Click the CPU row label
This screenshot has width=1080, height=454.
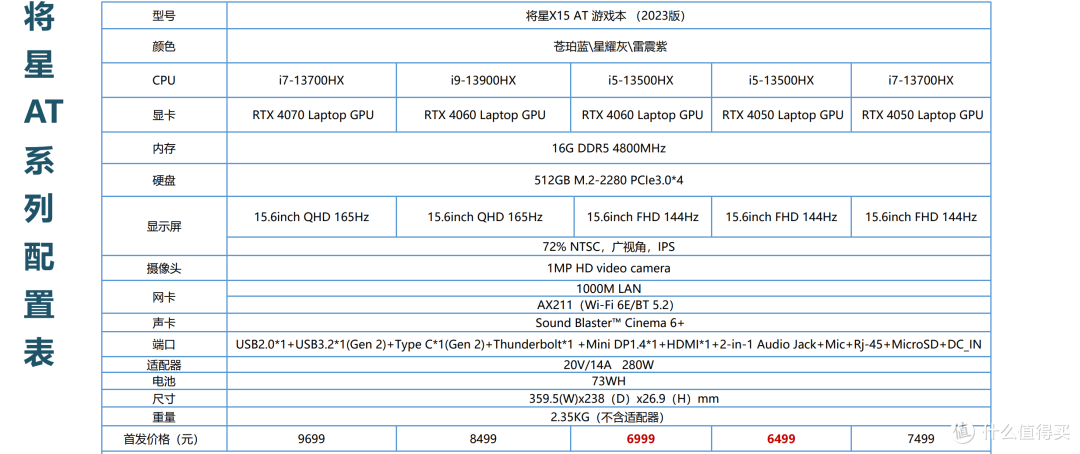click(164, 81)
